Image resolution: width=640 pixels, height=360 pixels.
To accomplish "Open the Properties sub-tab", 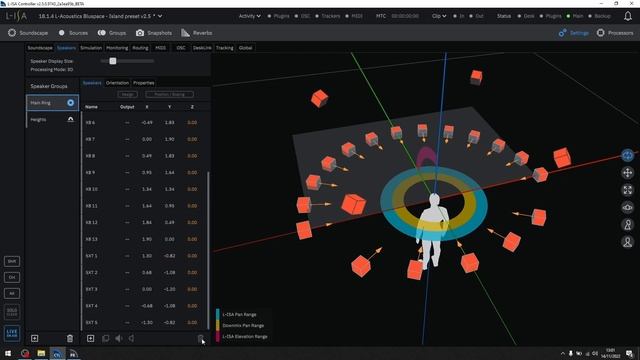I will (x=144, y=83).
